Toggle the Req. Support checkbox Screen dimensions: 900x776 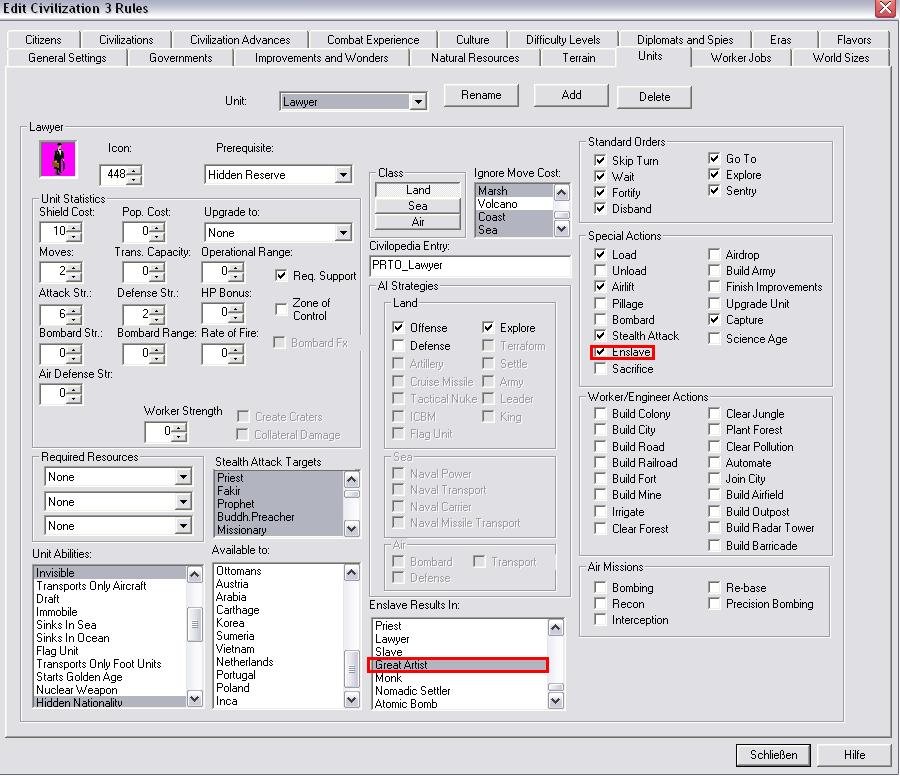[281, 276]
